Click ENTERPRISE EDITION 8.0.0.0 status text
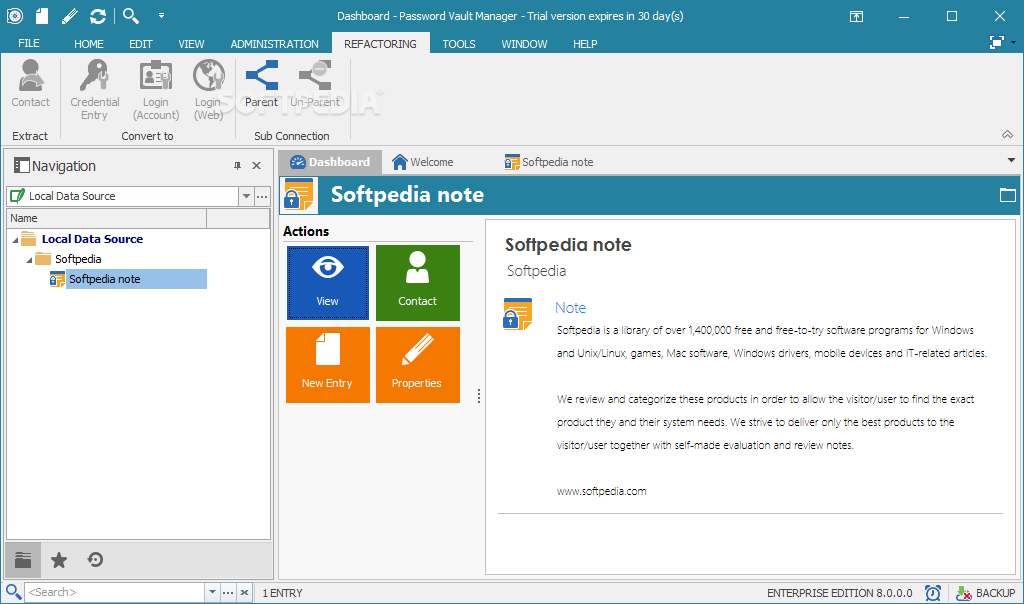The height and width of the screenshot is (604, 1024). [839, 593]
